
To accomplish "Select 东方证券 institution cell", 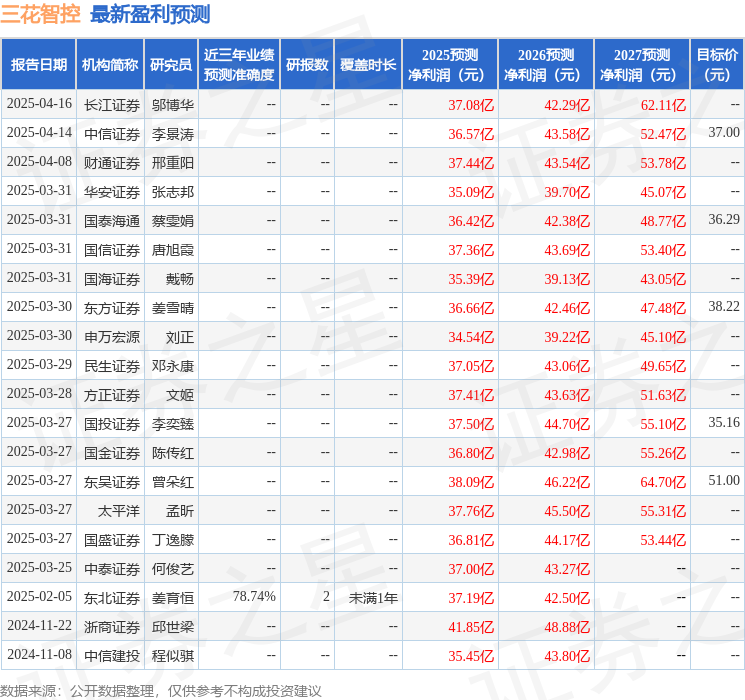I will tap(112, 308).
